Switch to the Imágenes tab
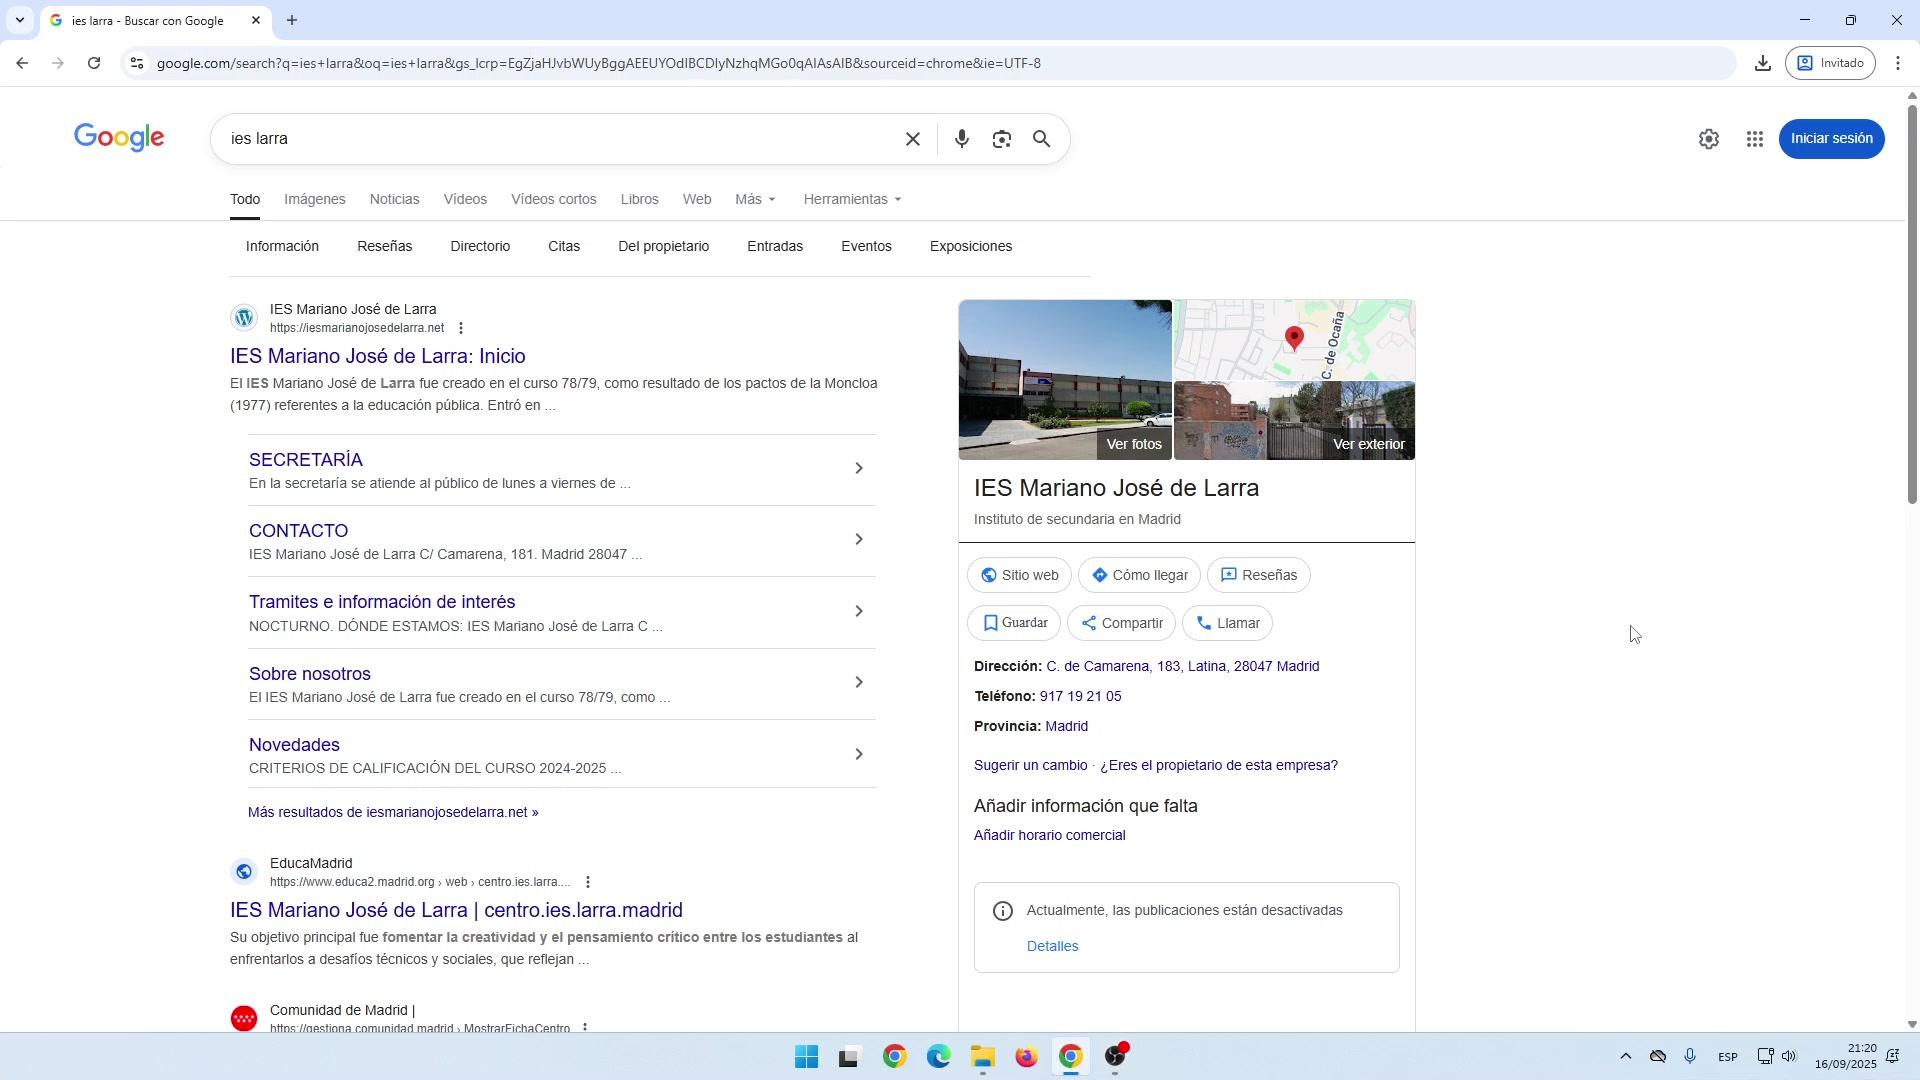This screenshot has width=1920, height=1080. [x=314, y=199]
